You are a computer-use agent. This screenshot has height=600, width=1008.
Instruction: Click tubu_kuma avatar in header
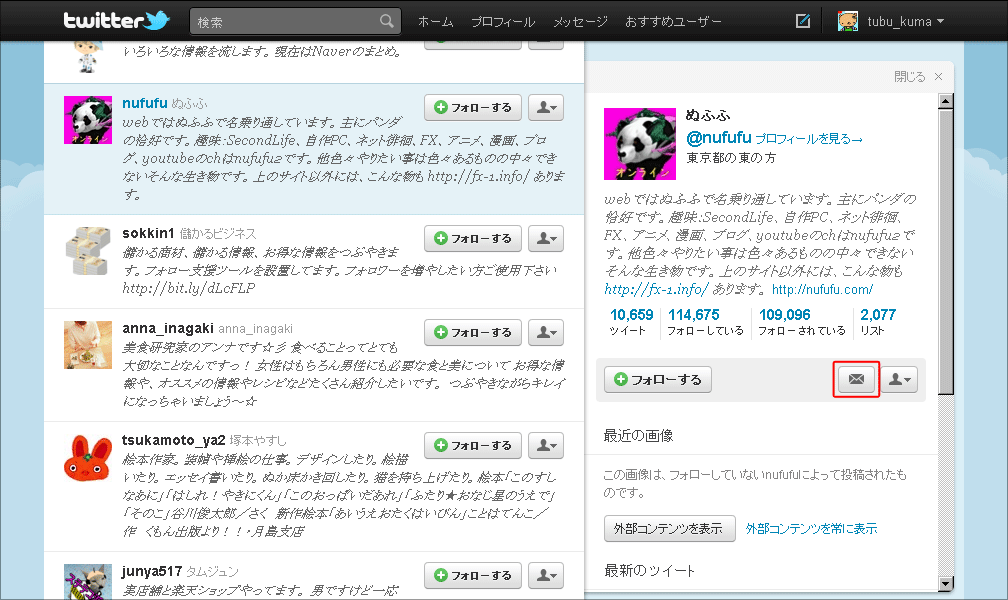tap(848, 21)
